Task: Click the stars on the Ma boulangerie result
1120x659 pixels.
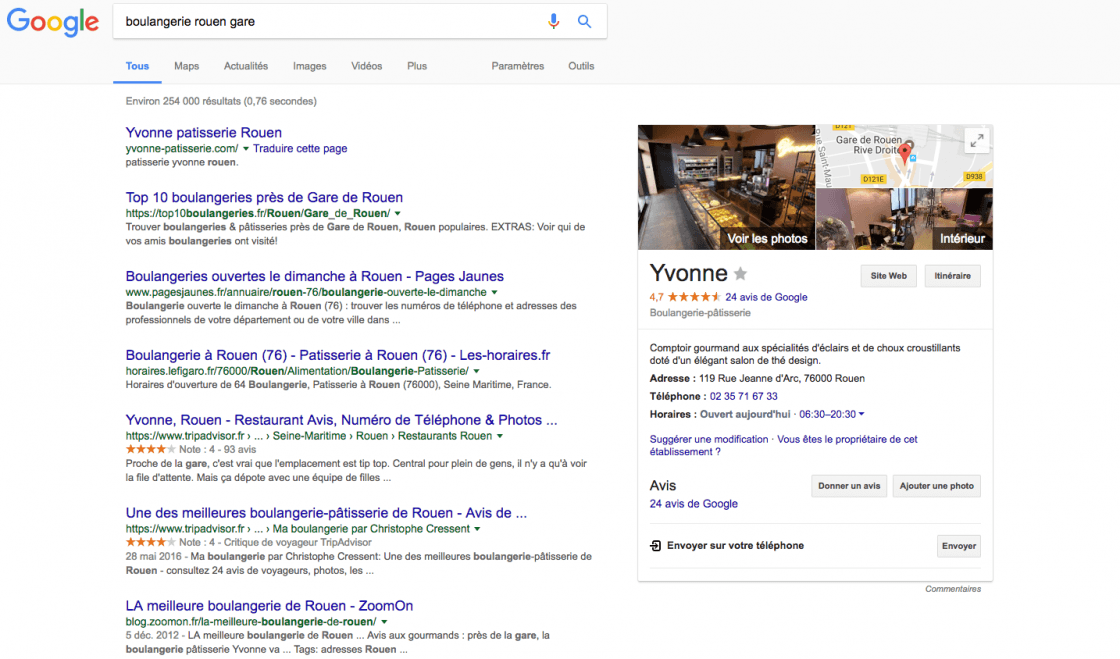Action: click(150, 542)
